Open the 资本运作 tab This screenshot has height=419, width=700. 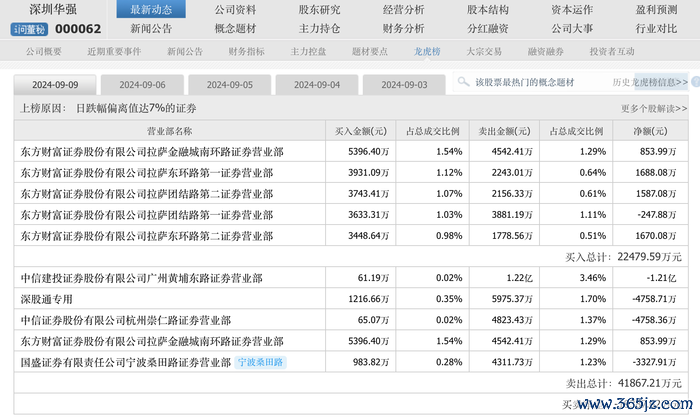(x=572, y=9)
